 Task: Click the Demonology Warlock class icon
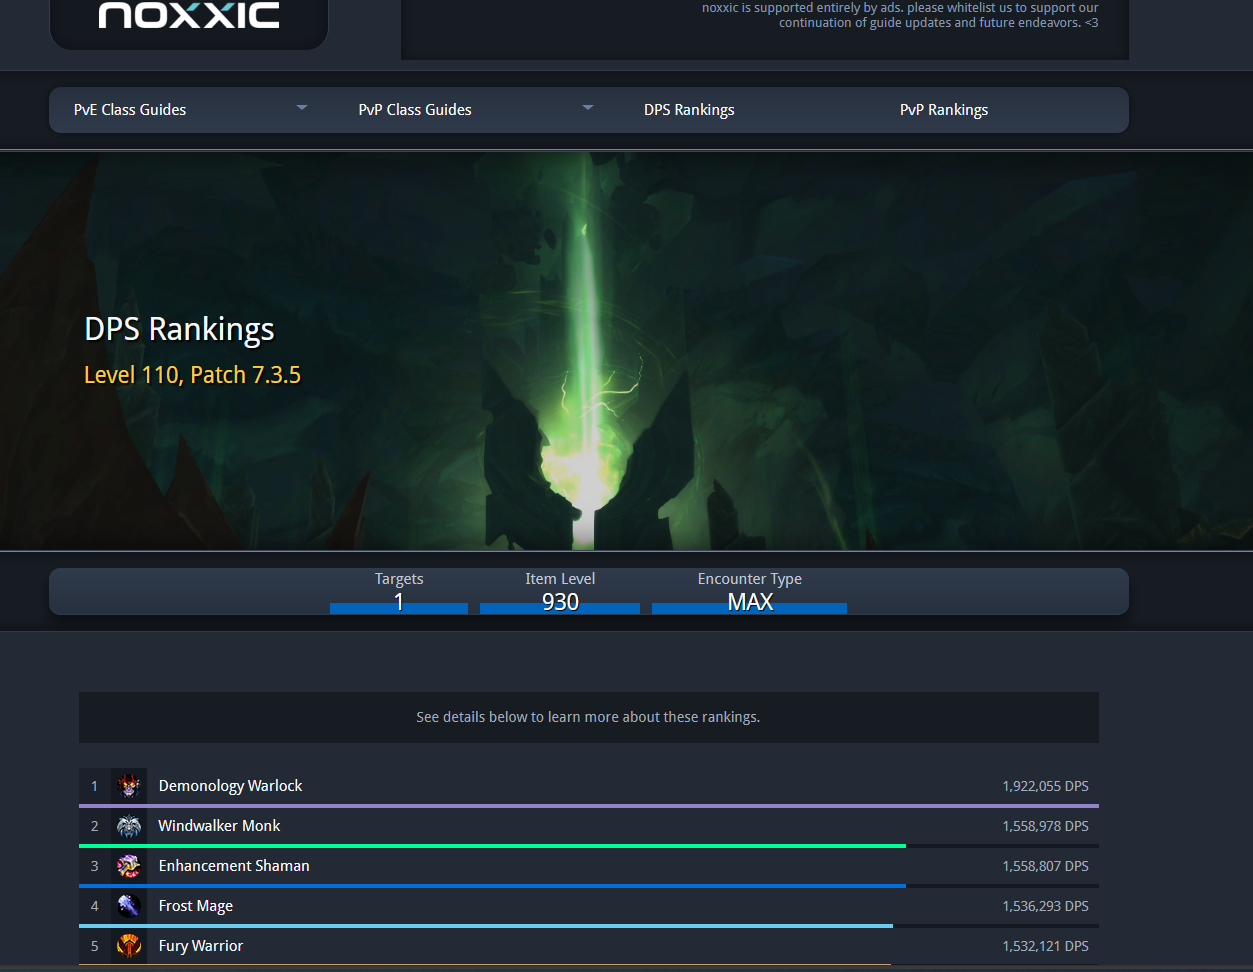(x=128, y=786)
